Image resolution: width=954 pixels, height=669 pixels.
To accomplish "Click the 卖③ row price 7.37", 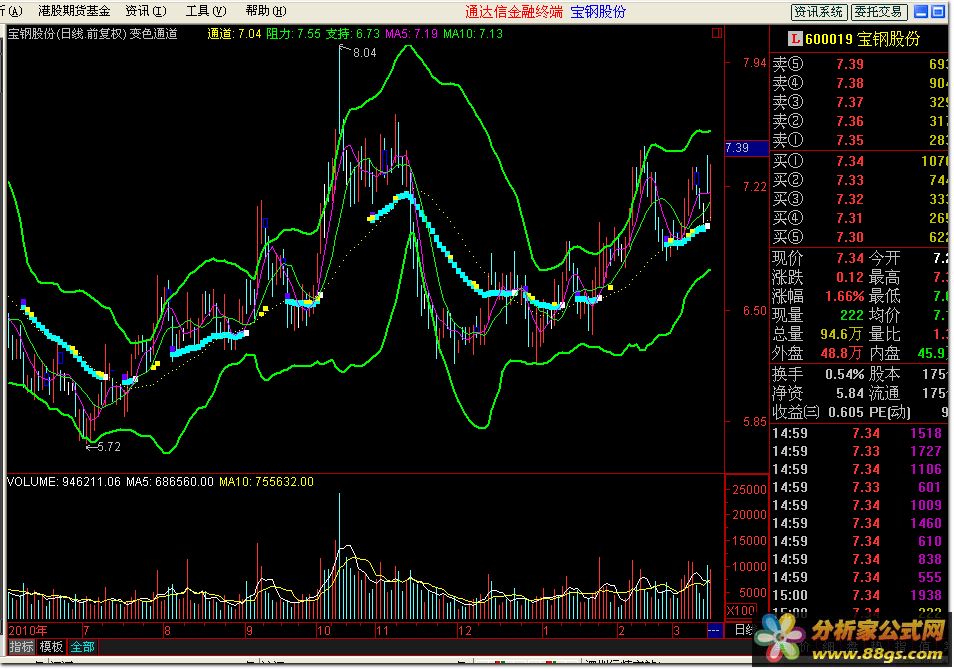I will [x=850, y=102].
